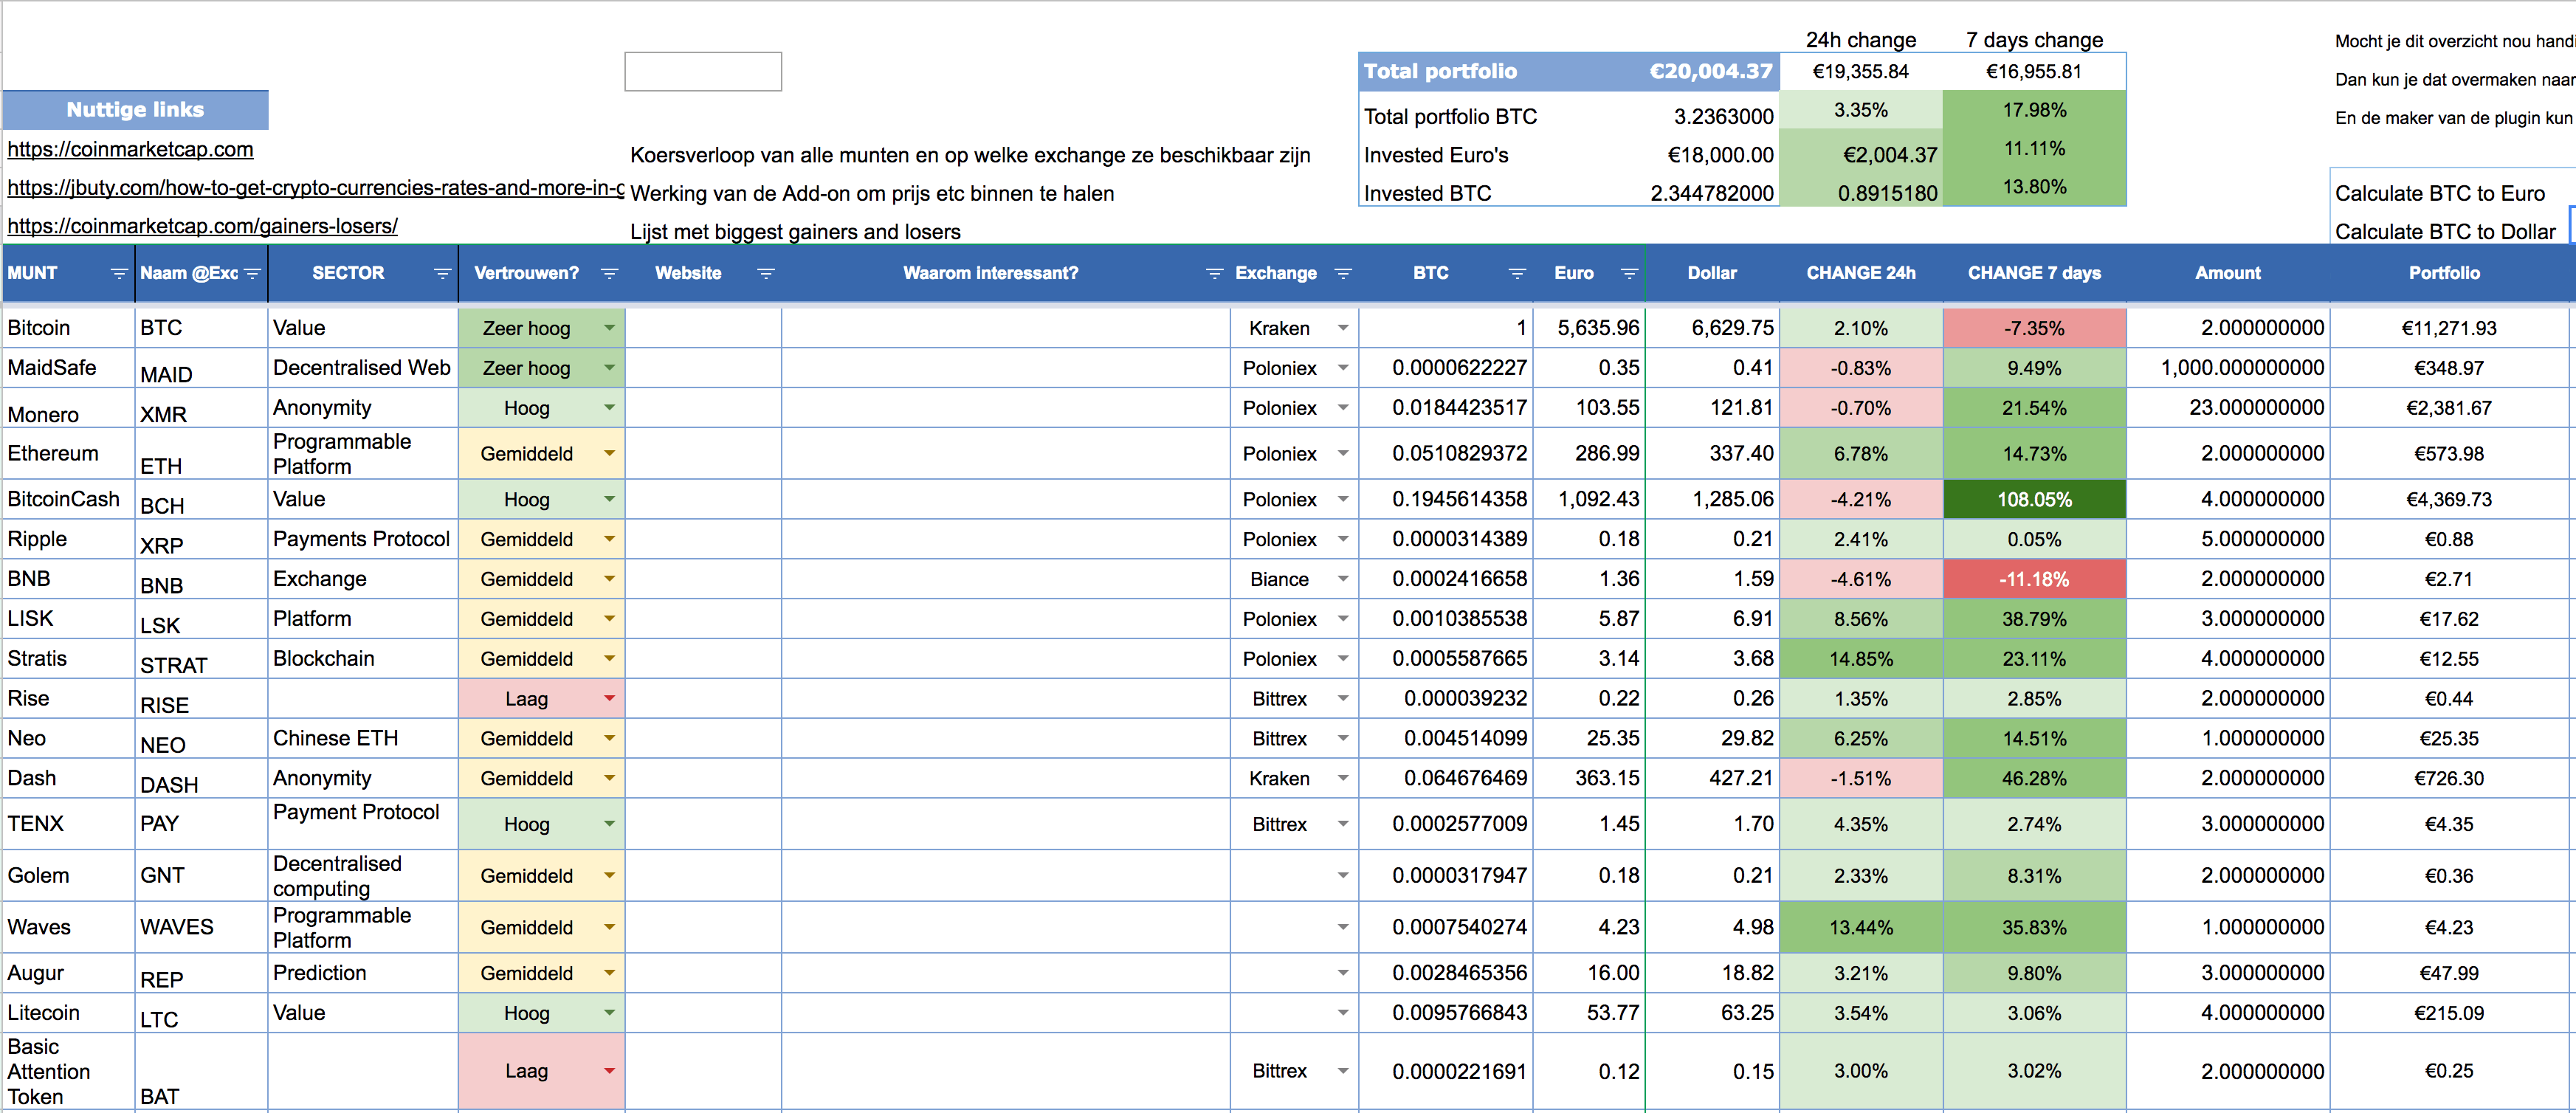
Task: Click the empty bordered cell above the descriptions
Action: [703, 72]
